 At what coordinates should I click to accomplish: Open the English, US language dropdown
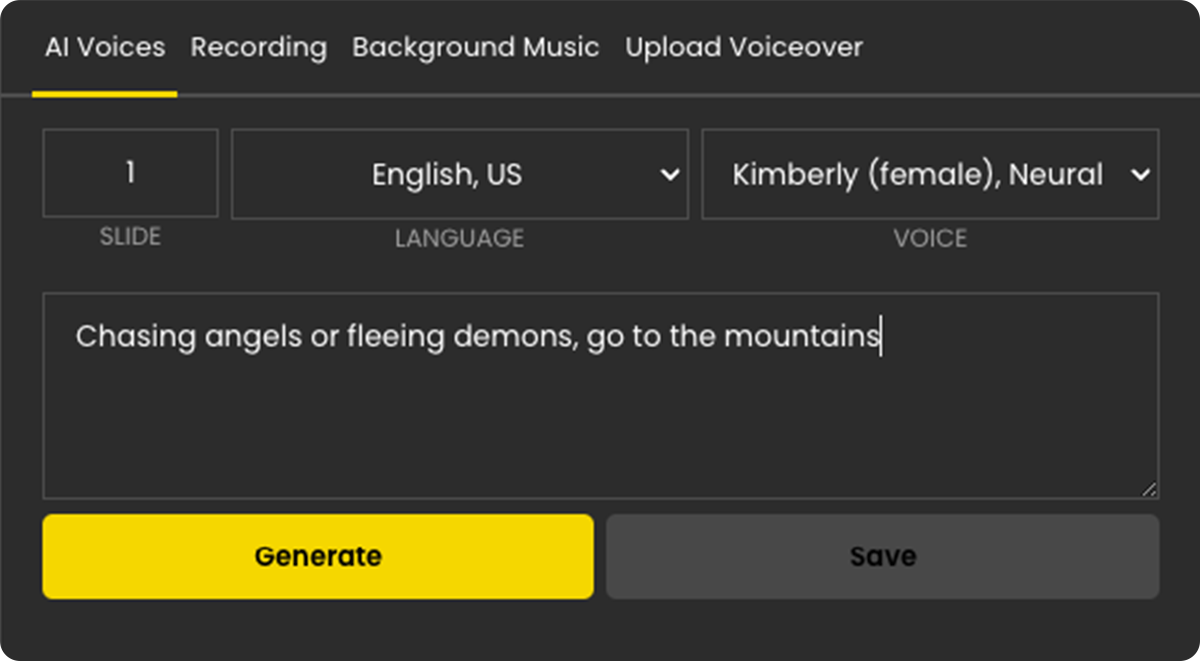click(447, 175)
